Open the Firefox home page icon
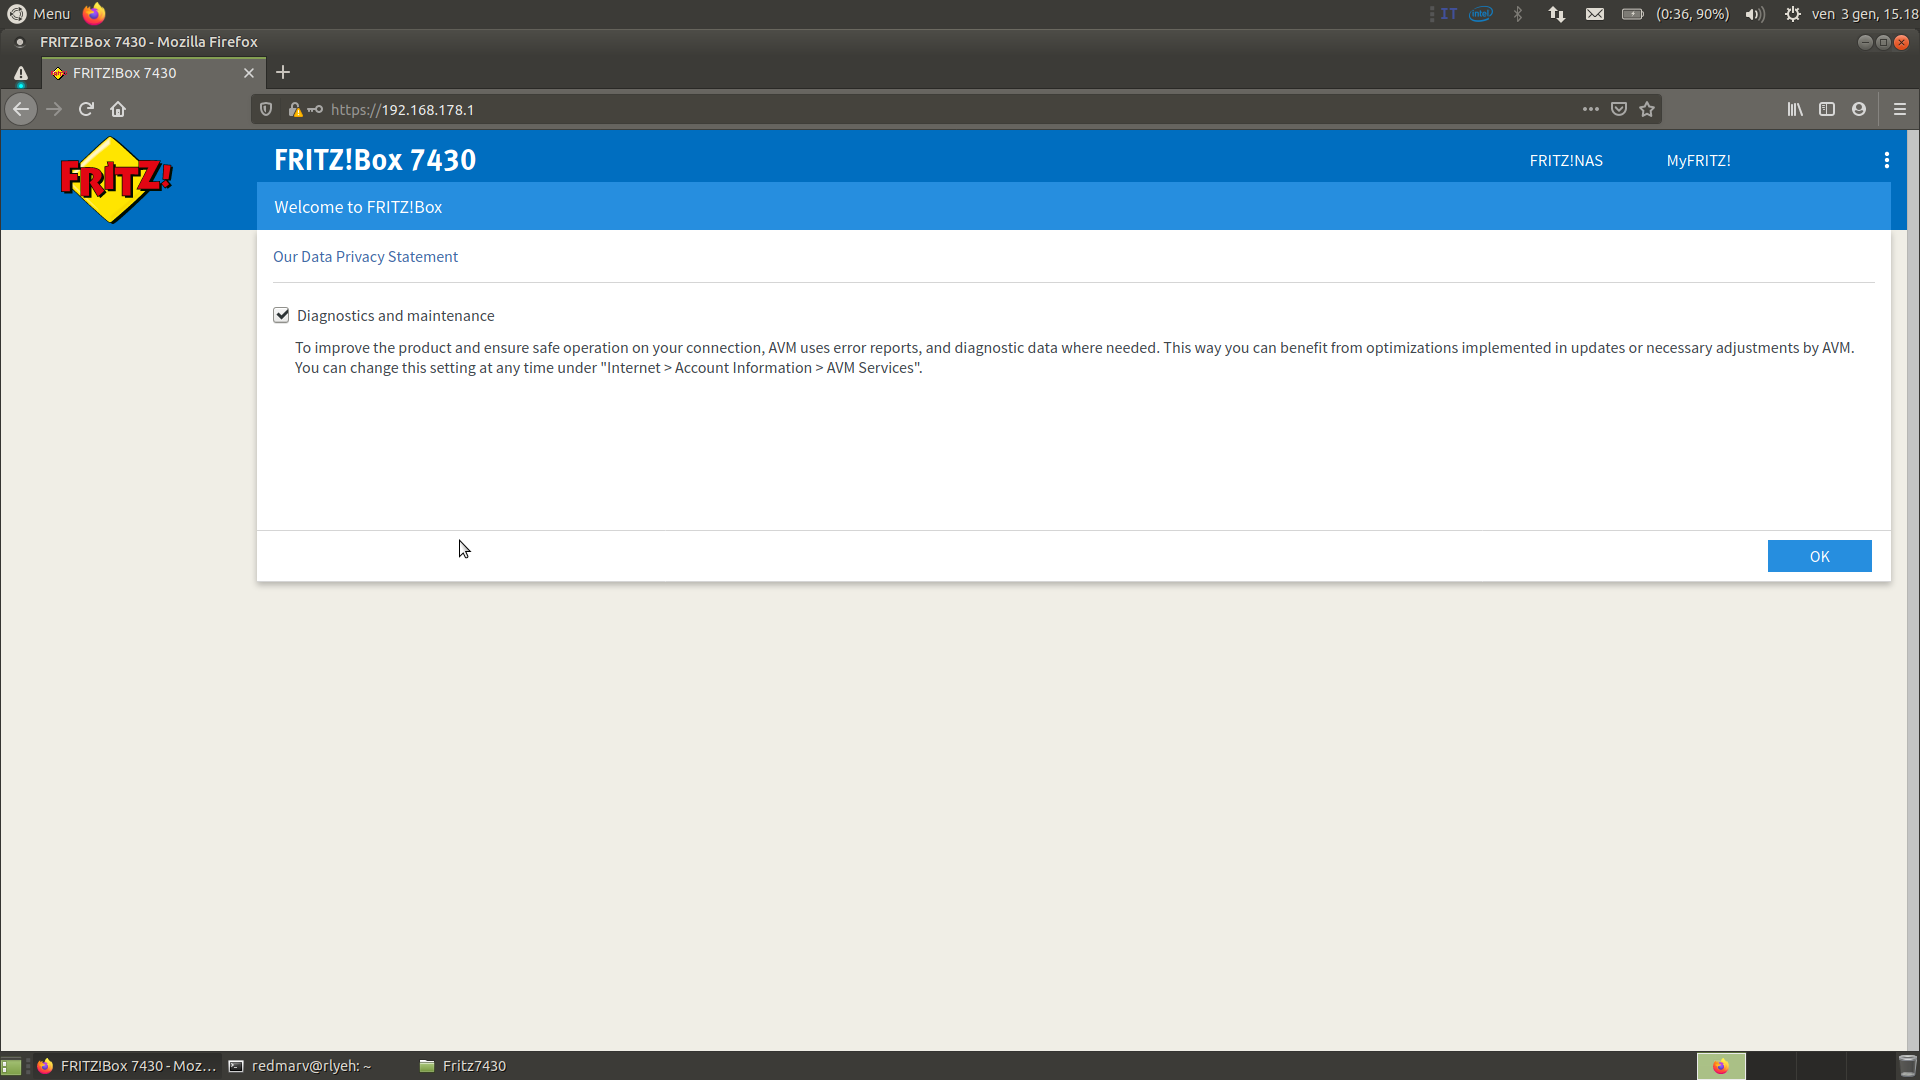This screenshot has width=1920, height=1080. coord(118,109)
